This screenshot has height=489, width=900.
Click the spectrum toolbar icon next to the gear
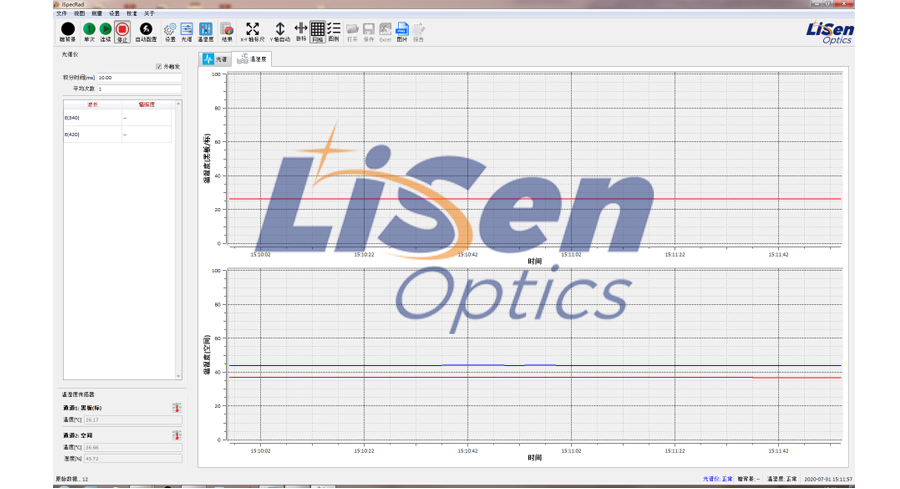[x=187, y=32]
